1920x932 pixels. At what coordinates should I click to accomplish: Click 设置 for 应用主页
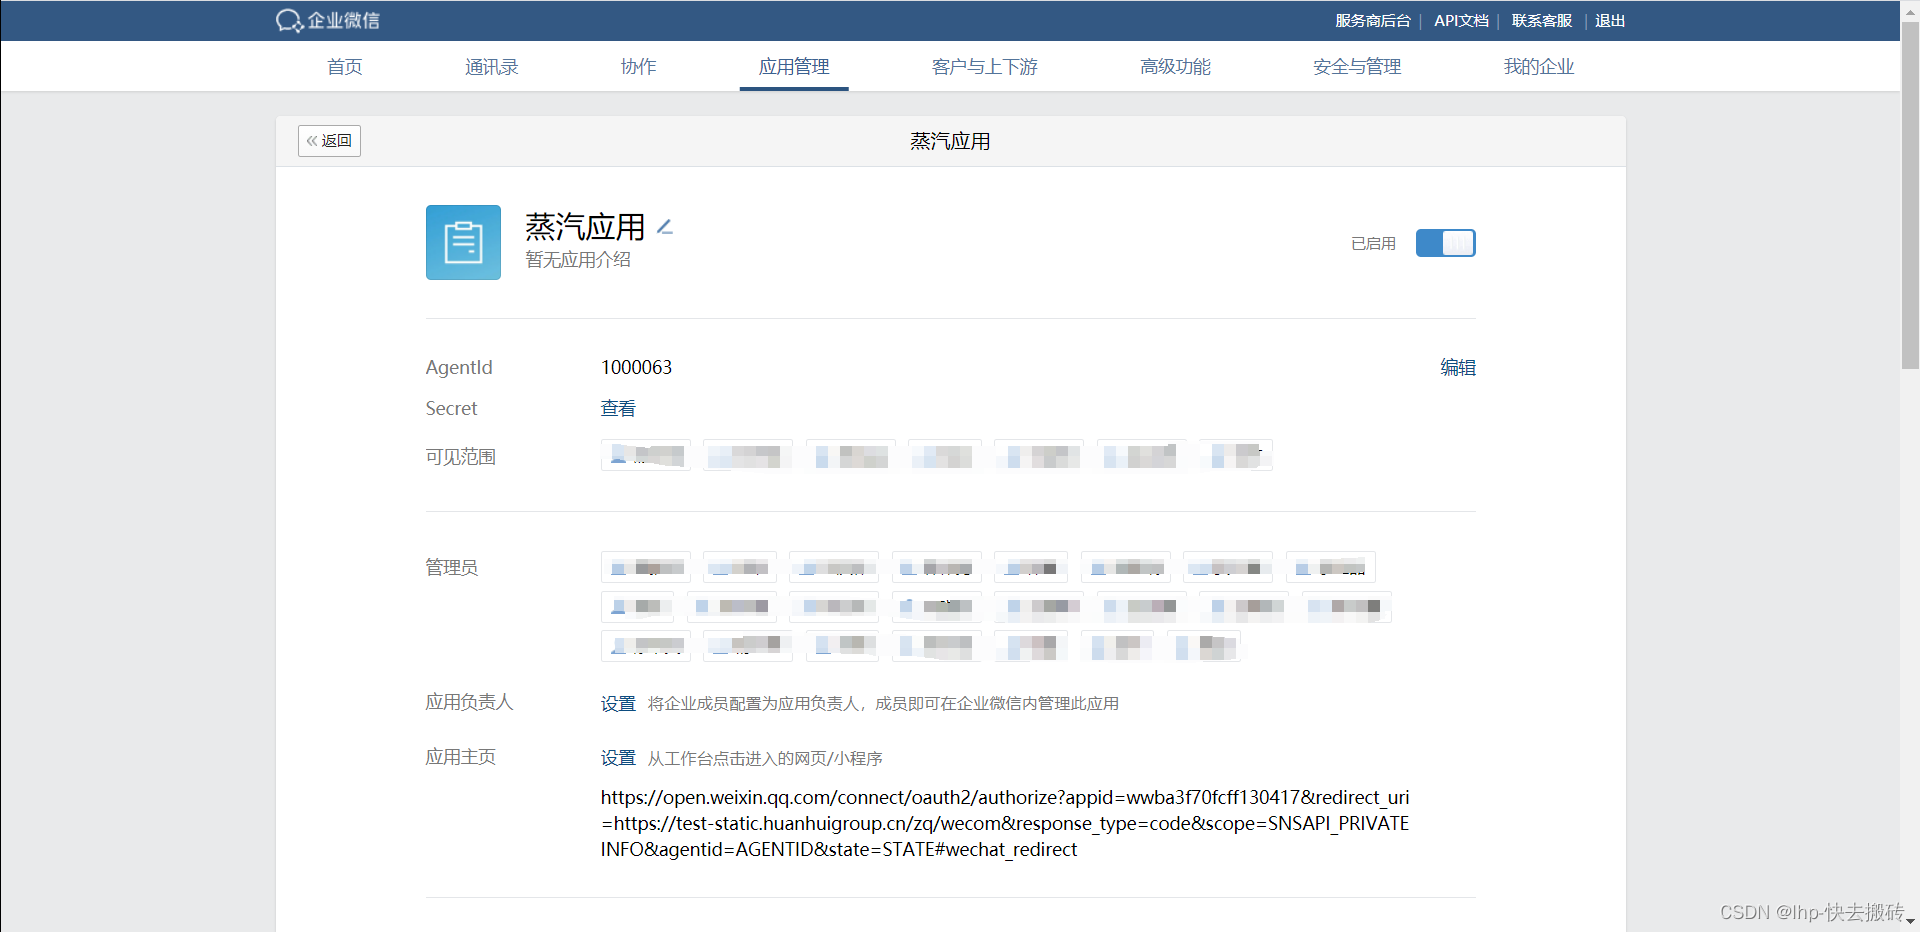pos(618,758)
